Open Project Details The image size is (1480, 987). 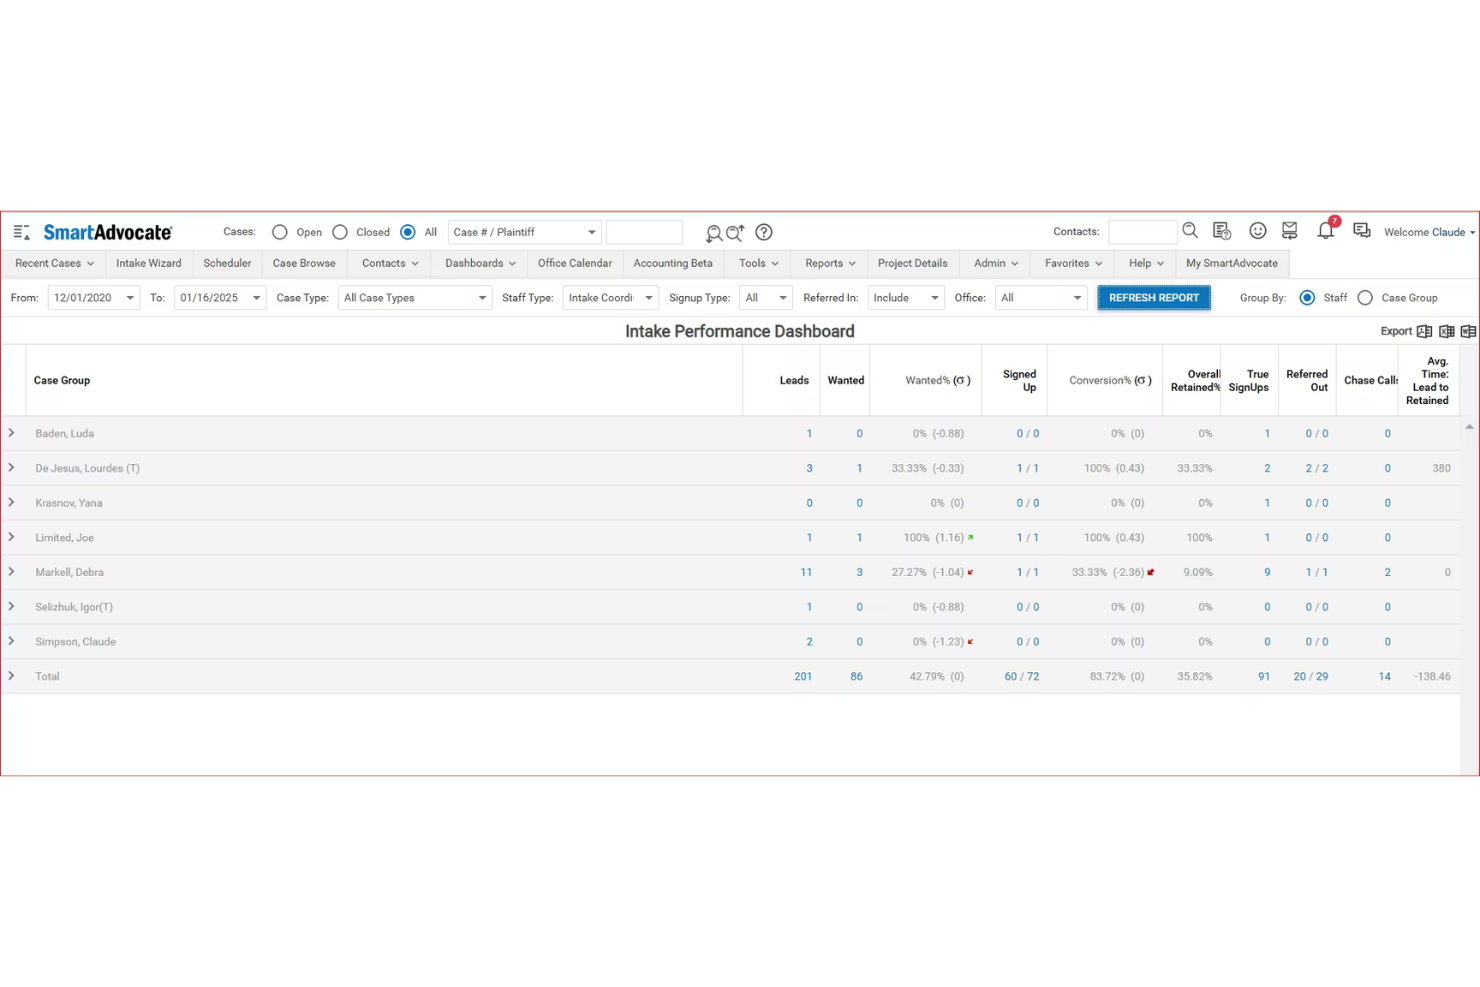tap(913, 263)
